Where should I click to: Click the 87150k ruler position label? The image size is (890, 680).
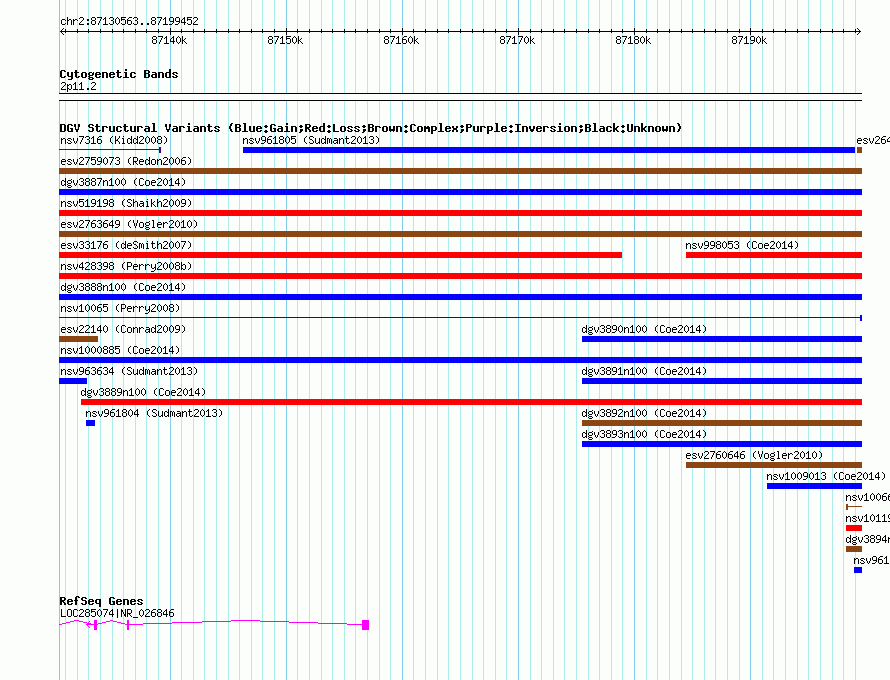285,40
